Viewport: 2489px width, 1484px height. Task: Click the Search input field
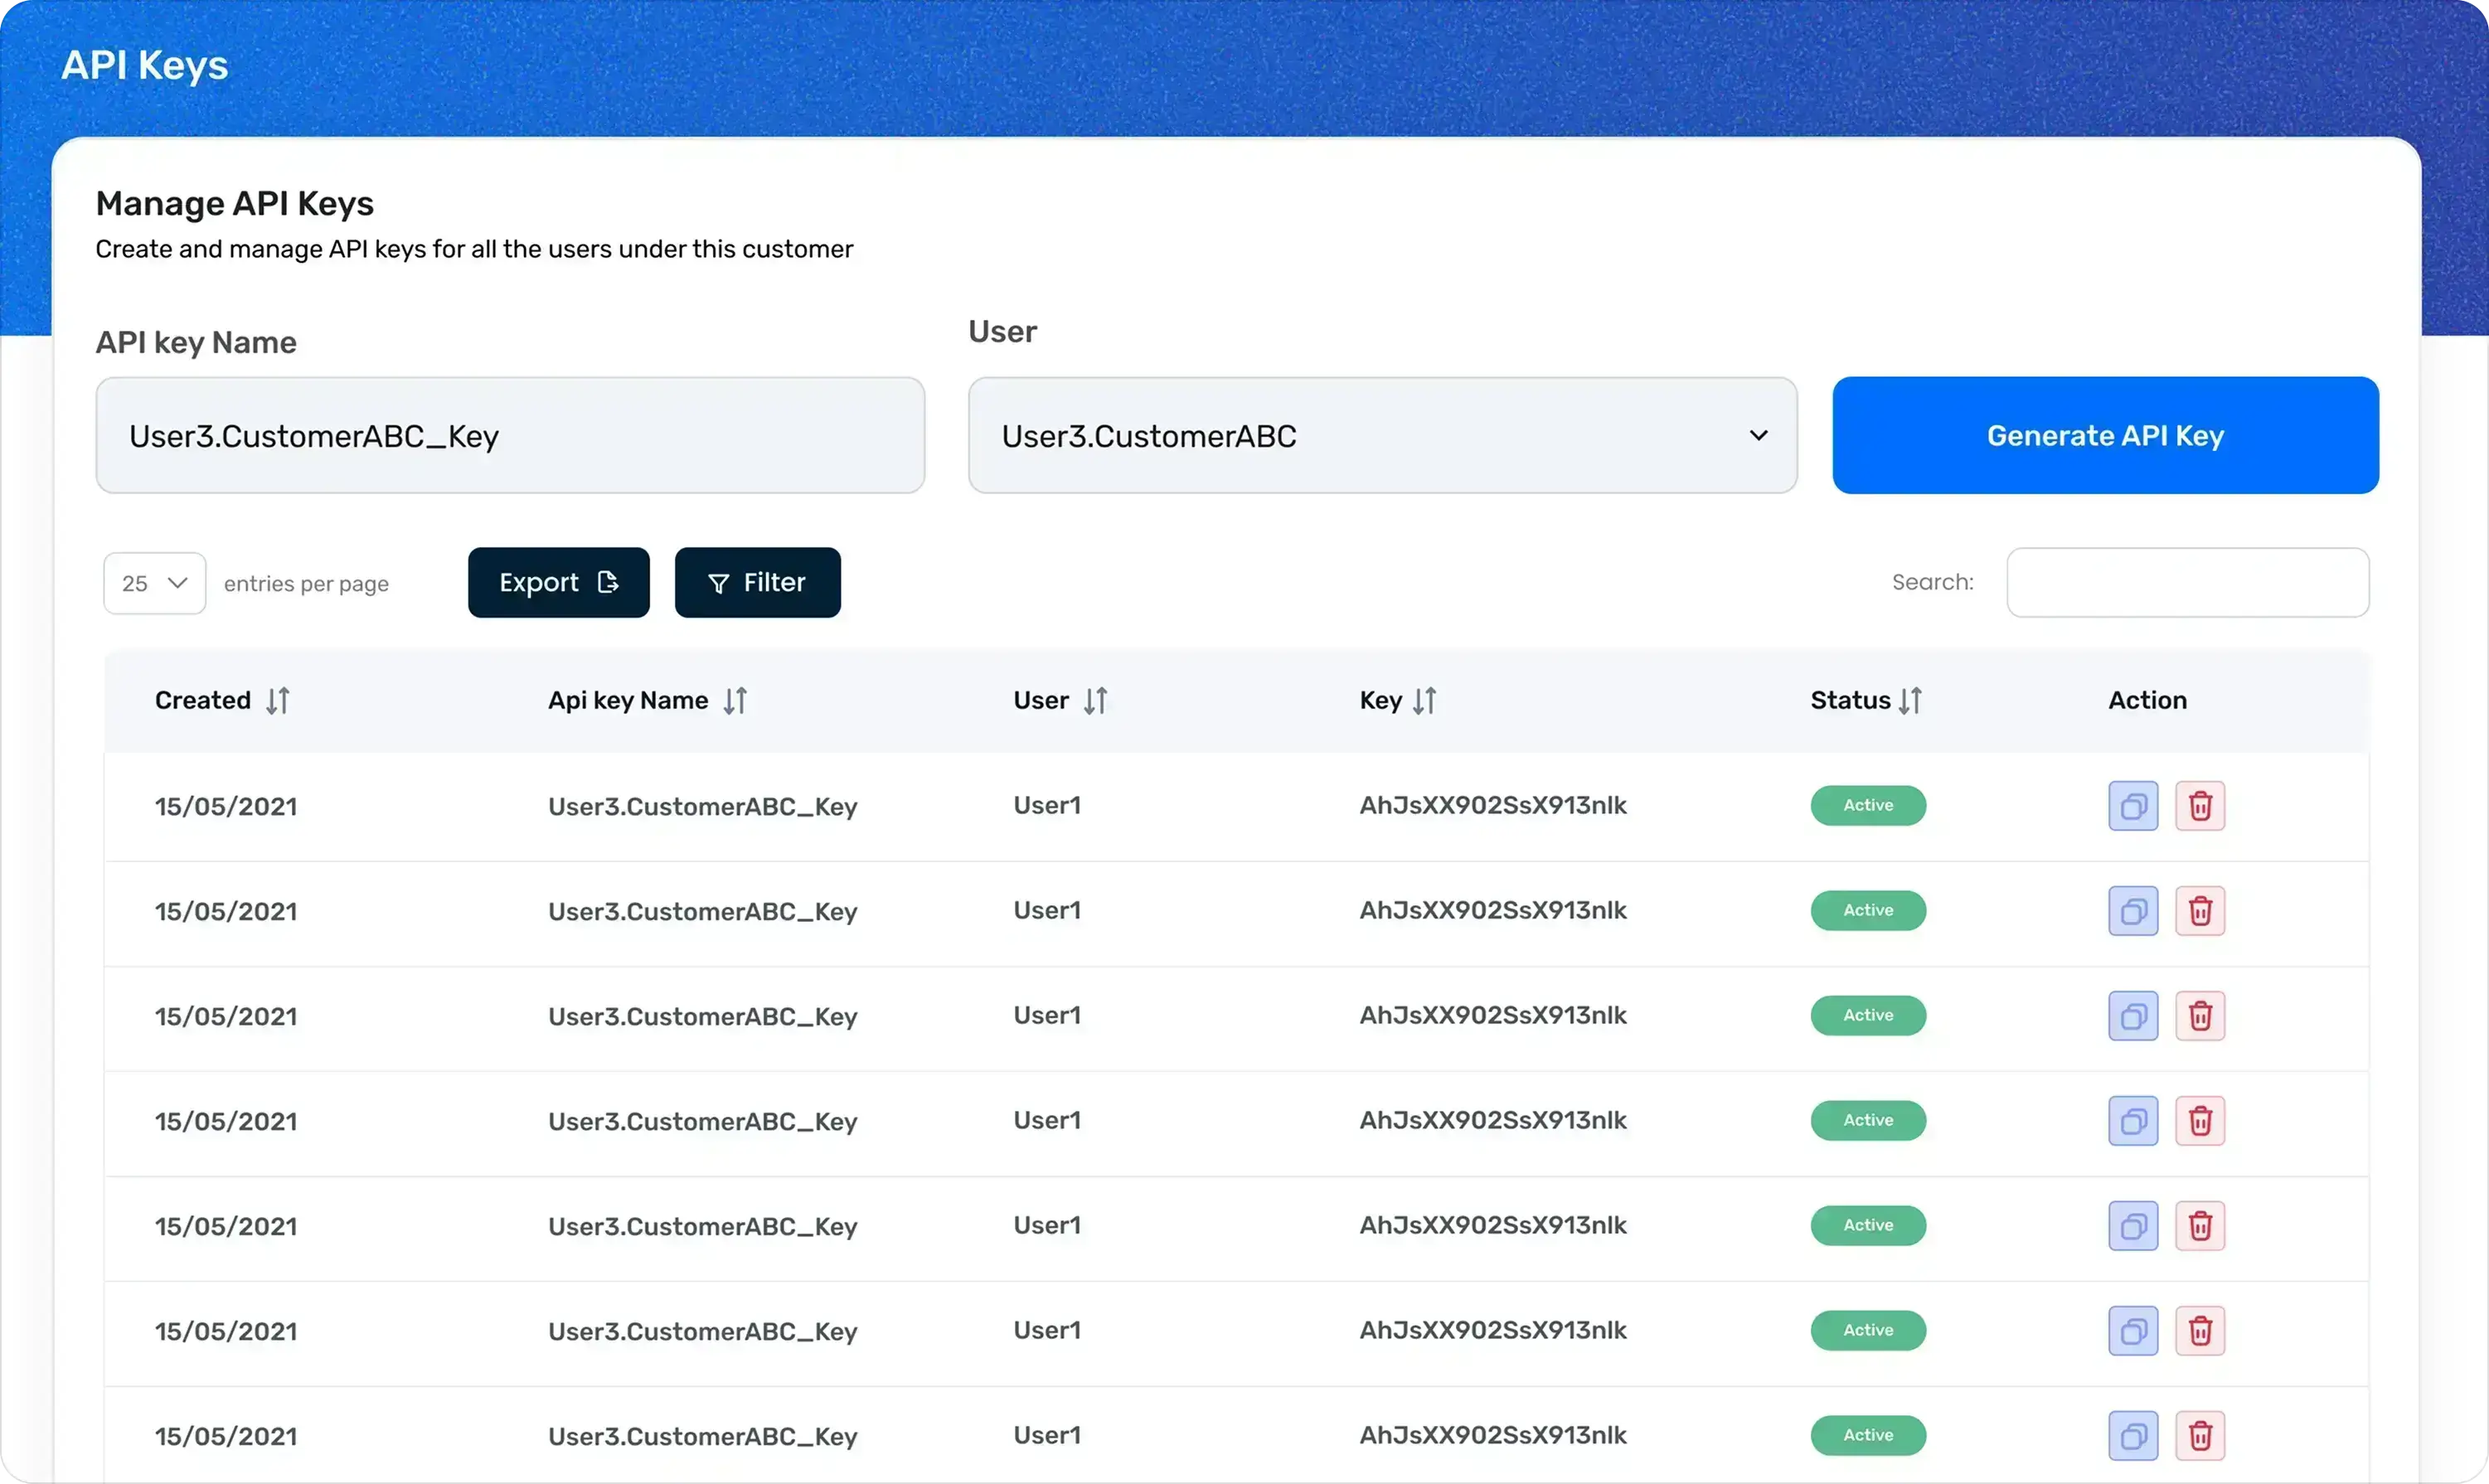click(x=2187, y=582)
